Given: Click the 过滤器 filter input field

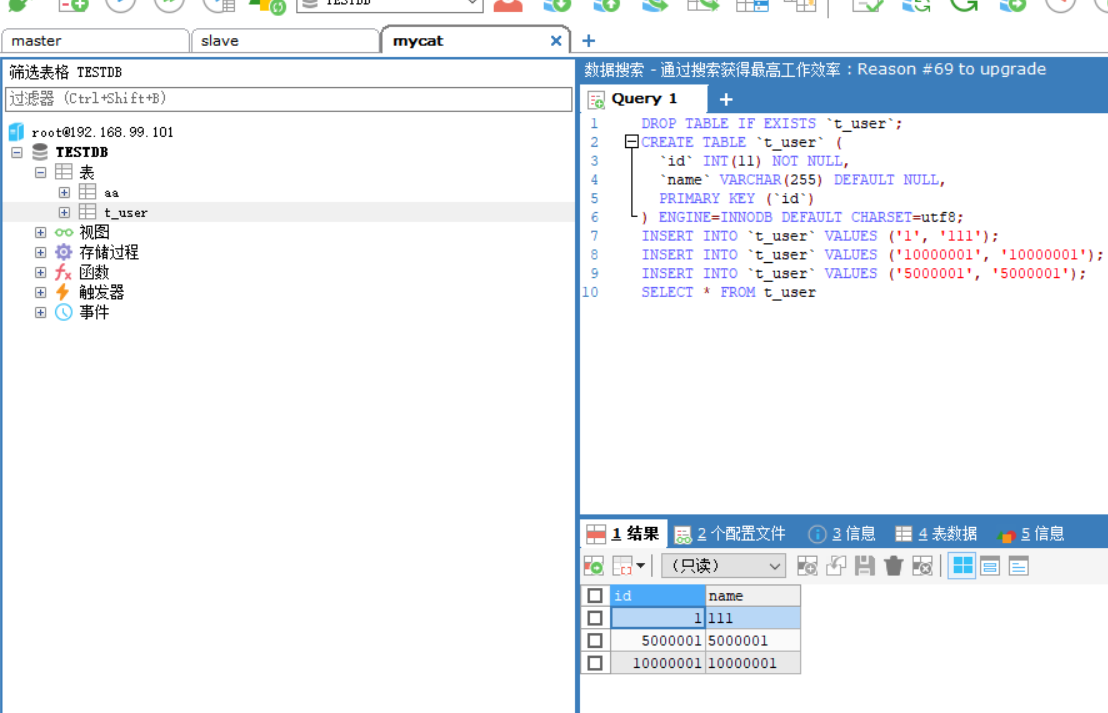Looking at the screenshot, I should pos(288,99).
